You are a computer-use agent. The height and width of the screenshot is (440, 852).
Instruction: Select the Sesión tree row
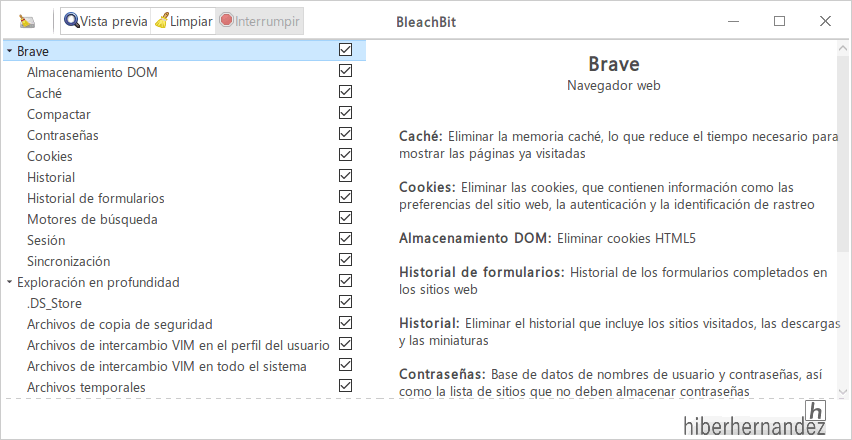(x=184, y=241)
